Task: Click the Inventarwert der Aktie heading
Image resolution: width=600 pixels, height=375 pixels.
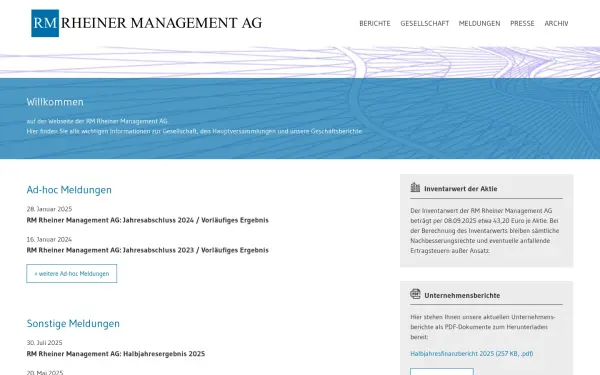Action: (x=461, y=189)
